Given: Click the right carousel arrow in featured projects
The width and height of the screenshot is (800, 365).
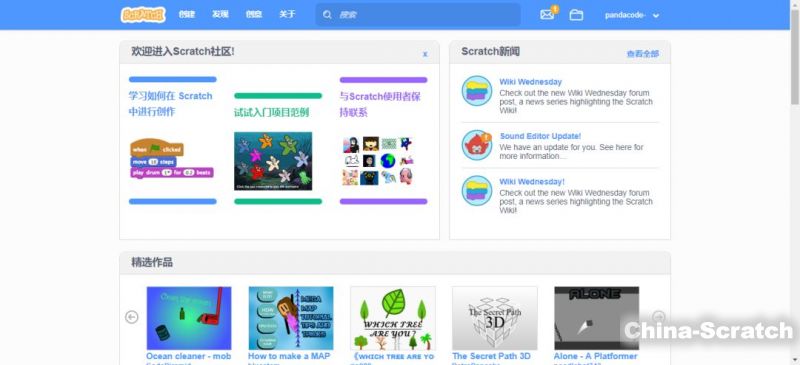Looking at the screenshot, I should [659, 317].
